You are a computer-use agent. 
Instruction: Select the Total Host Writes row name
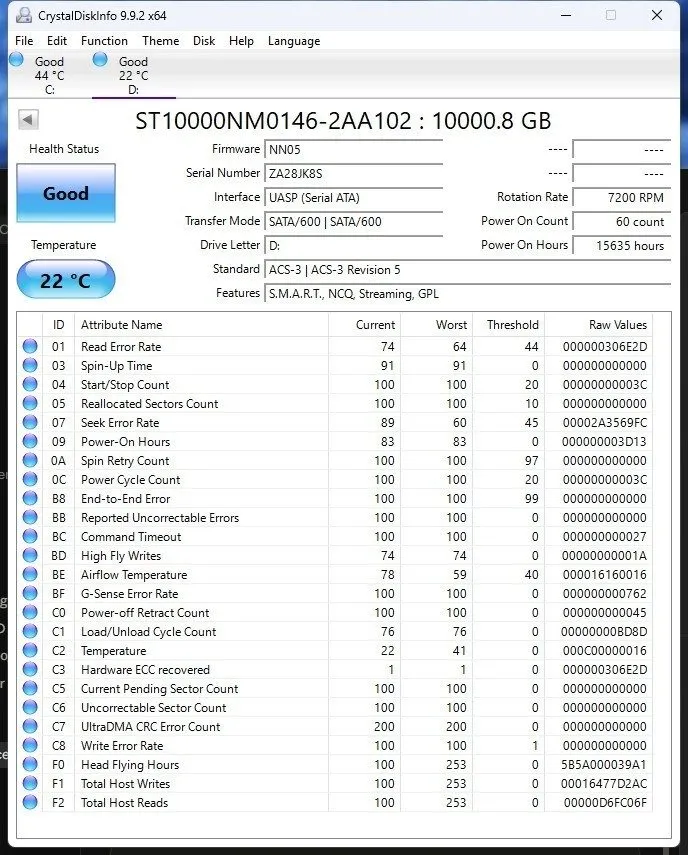pos(125,784)
